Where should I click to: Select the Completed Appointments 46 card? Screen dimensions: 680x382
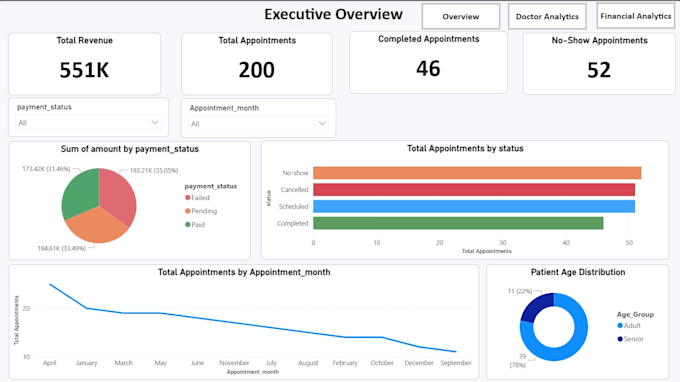(428, 62)
